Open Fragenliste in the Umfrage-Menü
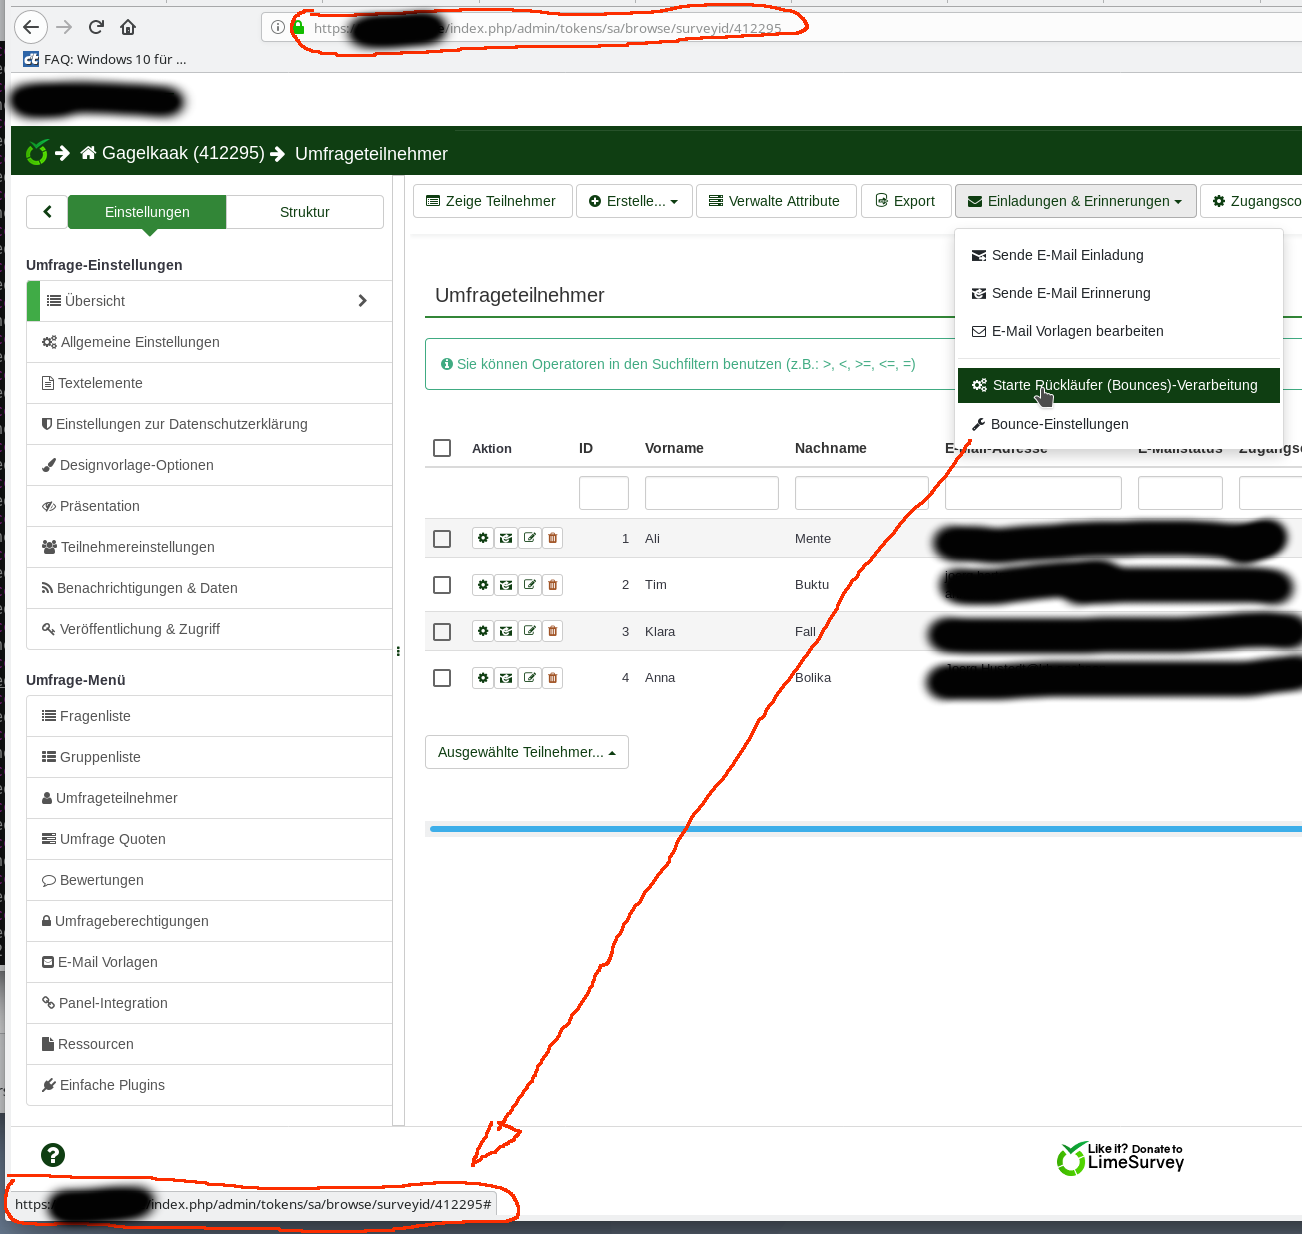Image resolution: width=1302 pixels, height=1234 pixels. click(95, 716)
